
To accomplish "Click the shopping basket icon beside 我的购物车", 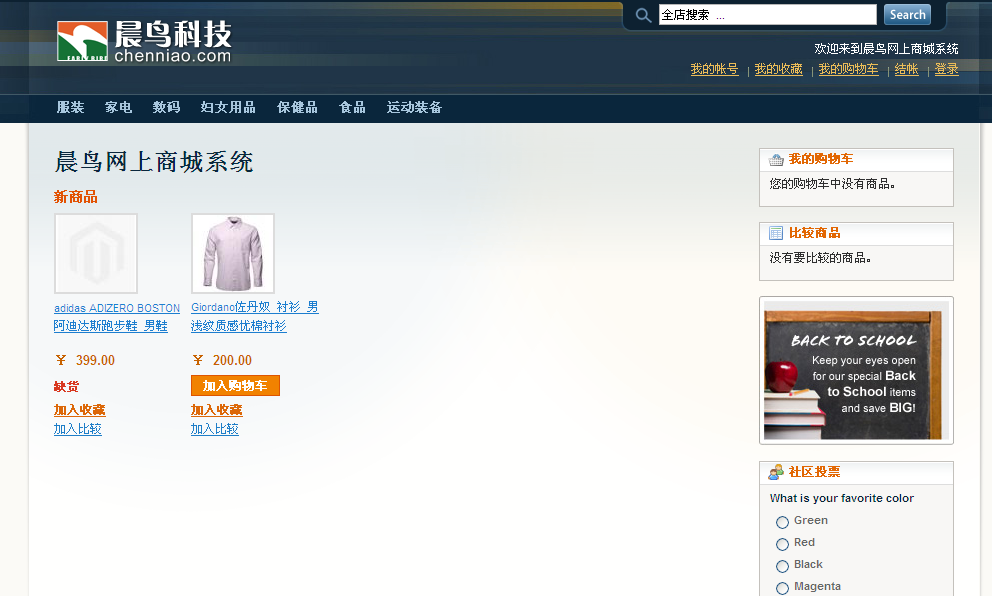I will [x=776, y=159].
